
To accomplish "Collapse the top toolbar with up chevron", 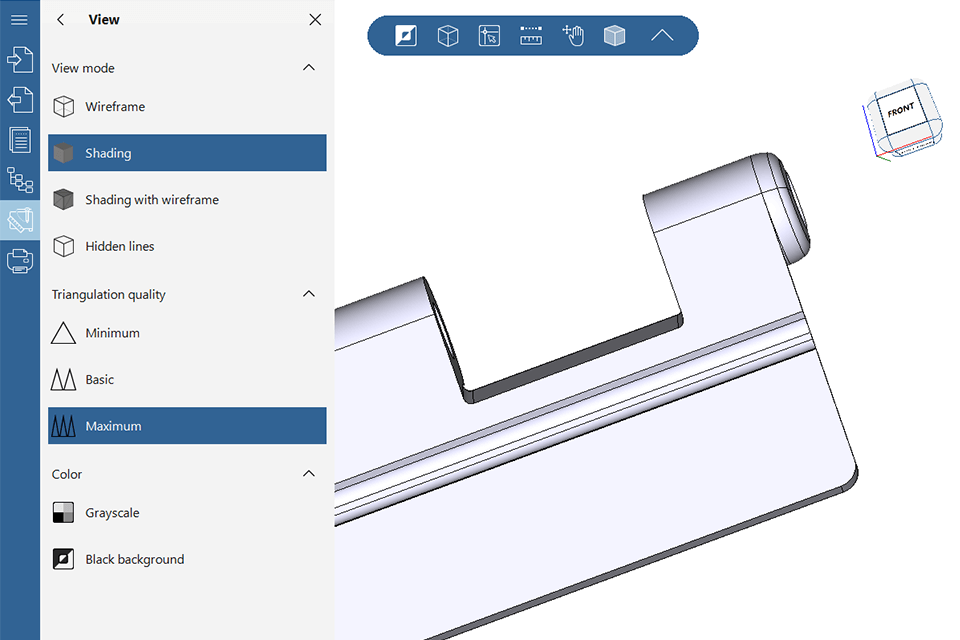I will pos(662,36).
